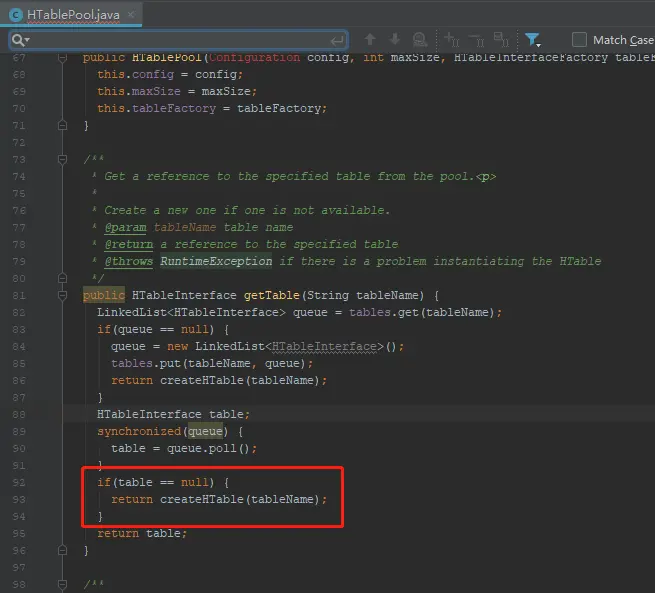This screenshot has width=655, height=593.
Task: Click RuntimeException in the Javadoc comment
Action: (216, 261)
